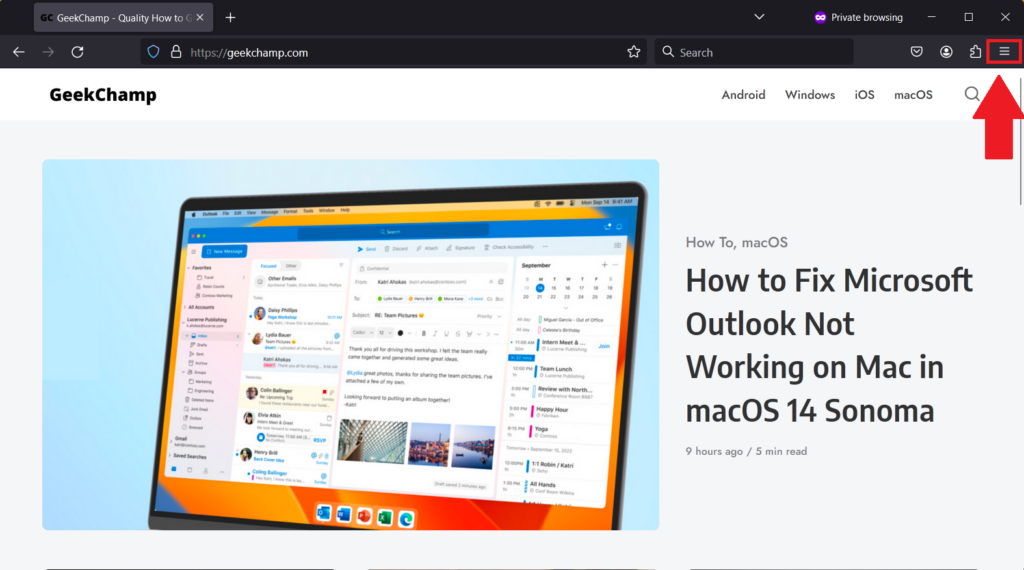Viewport: 1024px width, 570px height.
Task: Bookmark this page with star icon
Action: click(x=633, y=52)
